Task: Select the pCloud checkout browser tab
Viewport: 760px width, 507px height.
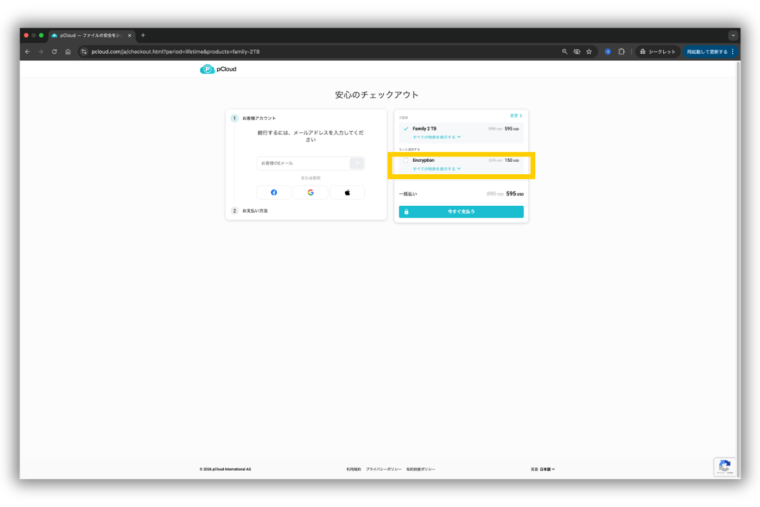Action: tap(90, 35)
